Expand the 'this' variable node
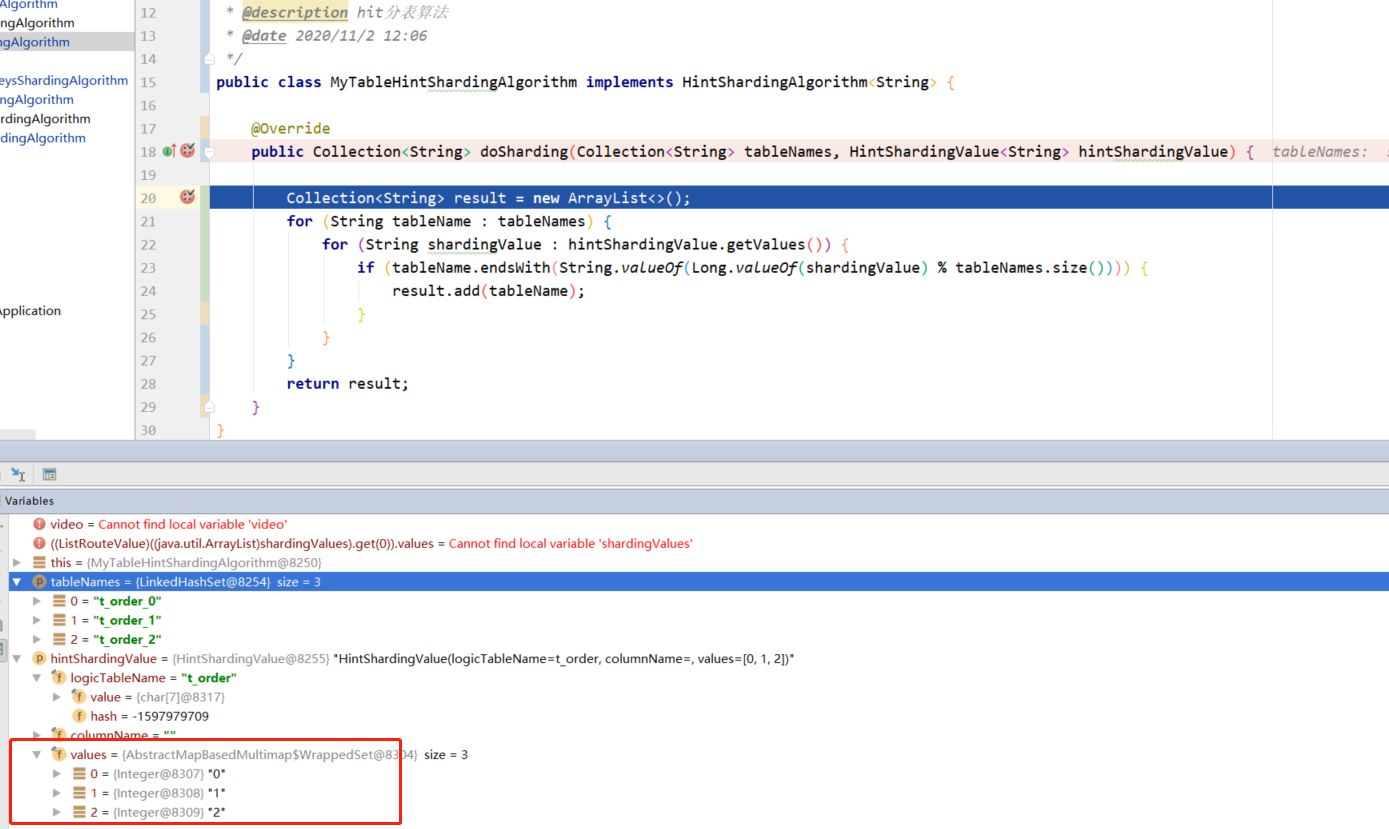1389x829 pixels. pyautogui.click(x=17, y=563)
